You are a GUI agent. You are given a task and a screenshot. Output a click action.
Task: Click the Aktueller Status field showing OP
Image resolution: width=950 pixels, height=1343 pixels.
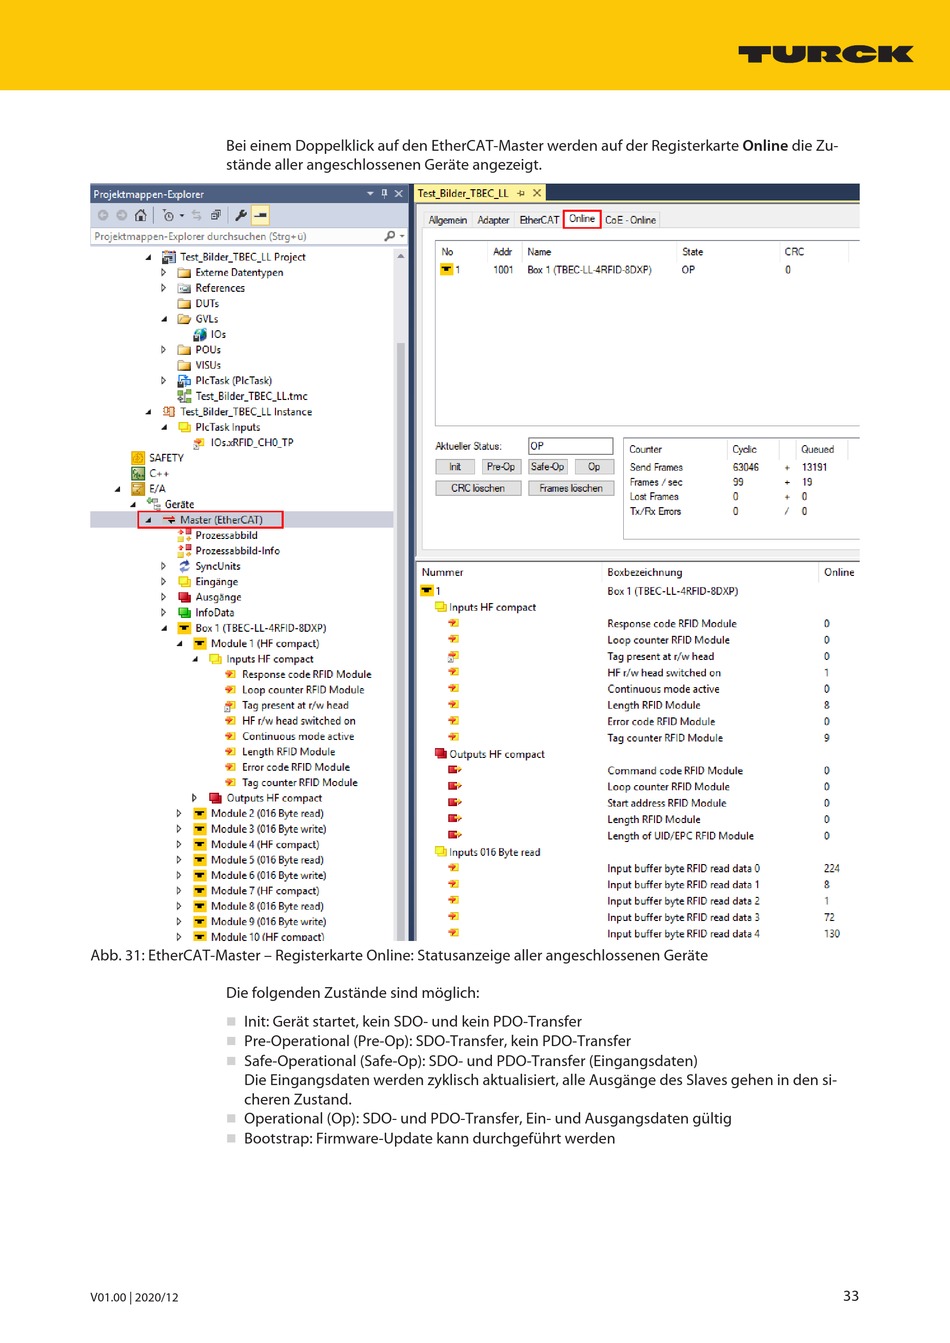click(570, 446)
